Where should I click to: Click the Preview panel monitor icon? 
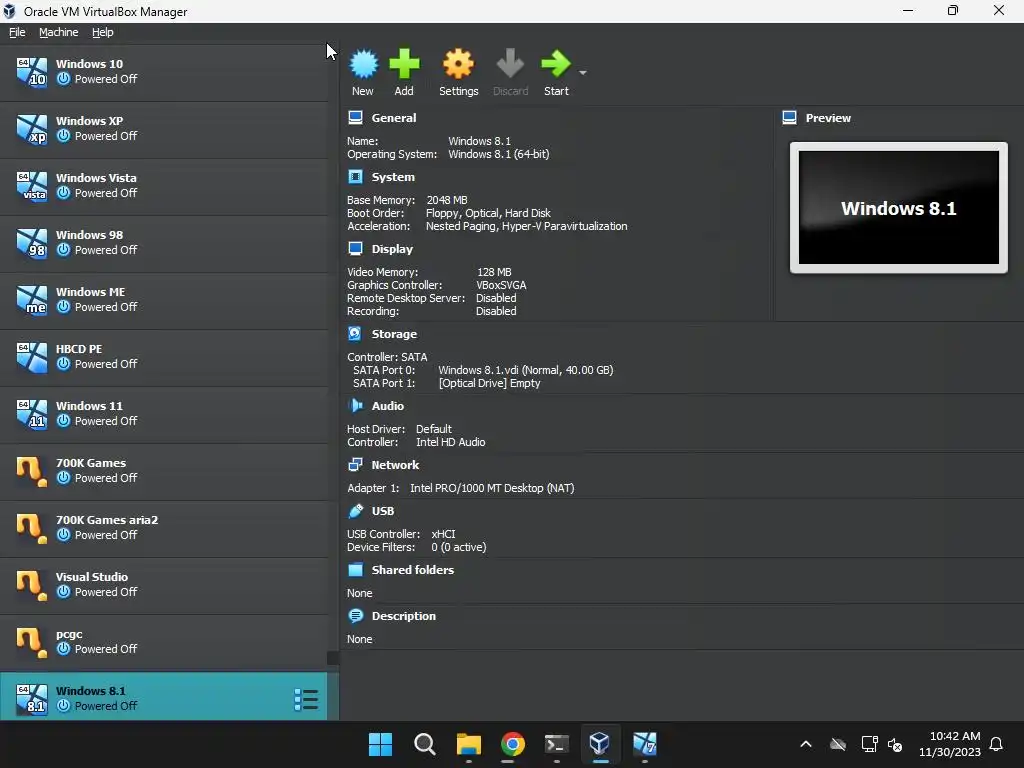[790, 118]
